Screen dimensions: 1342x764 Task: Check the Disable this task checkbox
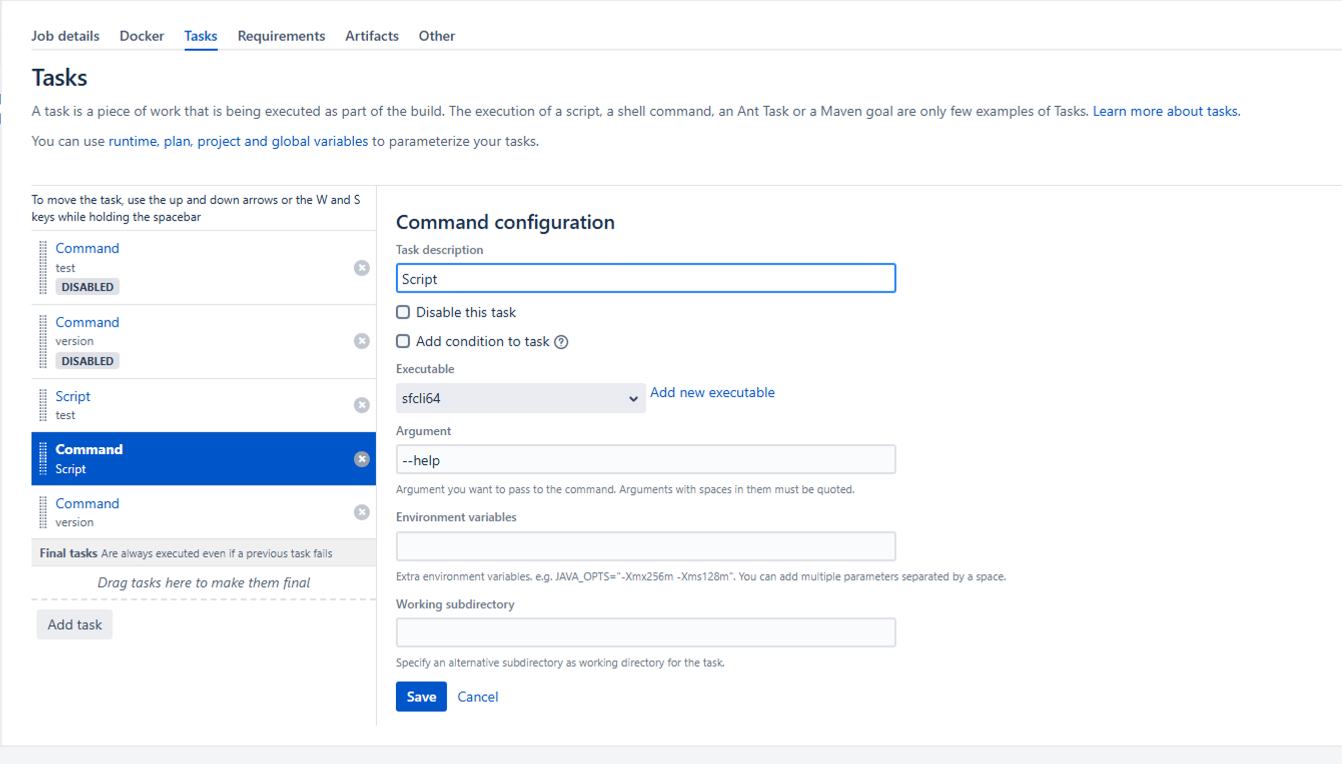pyautogui.click(x=403, y=312)
